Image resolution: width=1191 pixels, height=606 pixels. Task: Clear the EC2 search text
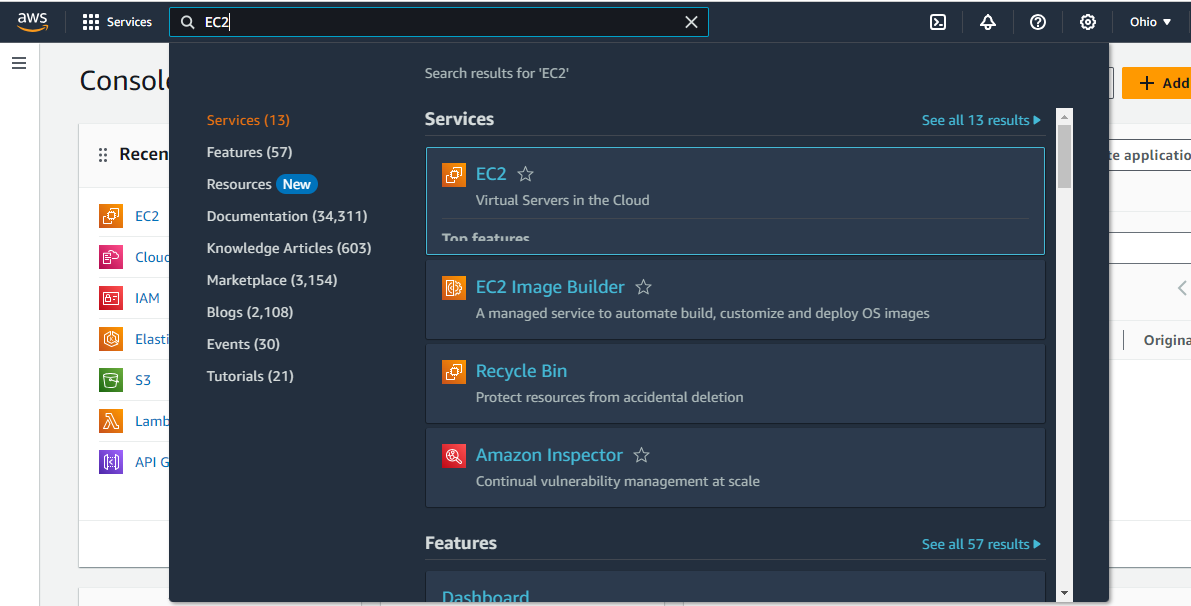tap(691, 22)
